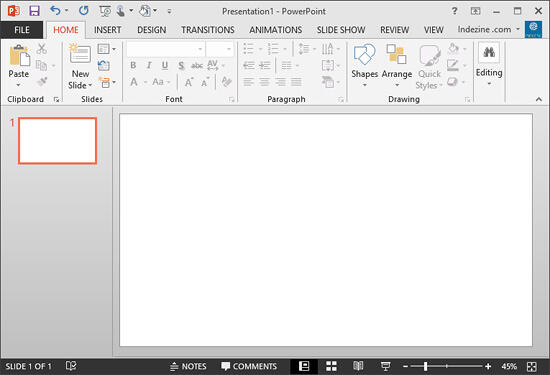Open the Font dialog launcher
Viewport: 550px width, 375px height.
[231, 100]
